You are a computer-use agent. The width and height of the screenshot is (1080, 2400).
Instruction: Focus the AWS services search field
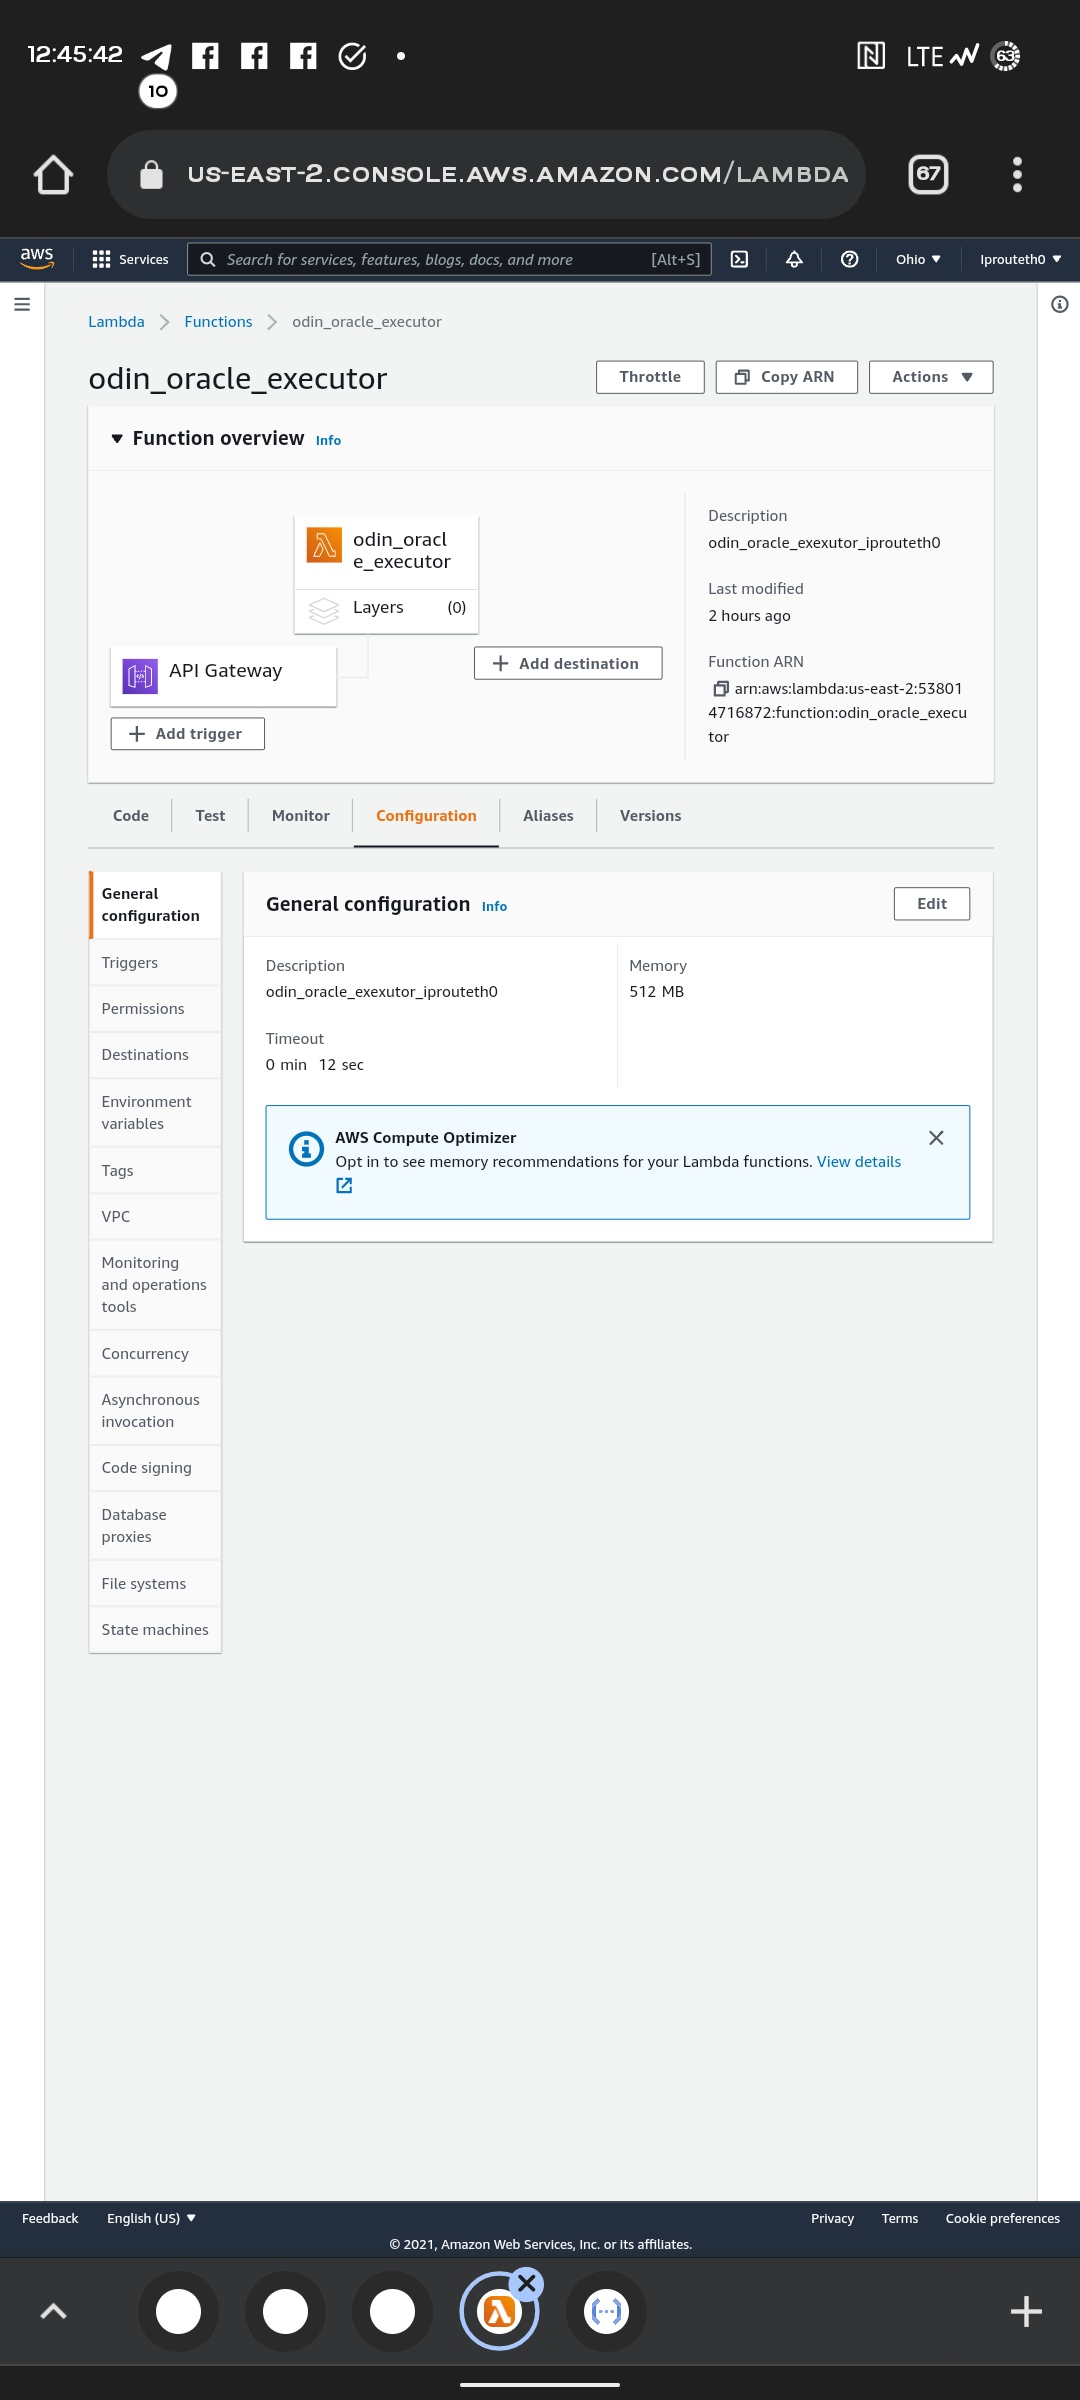click(x=449, y=259)
